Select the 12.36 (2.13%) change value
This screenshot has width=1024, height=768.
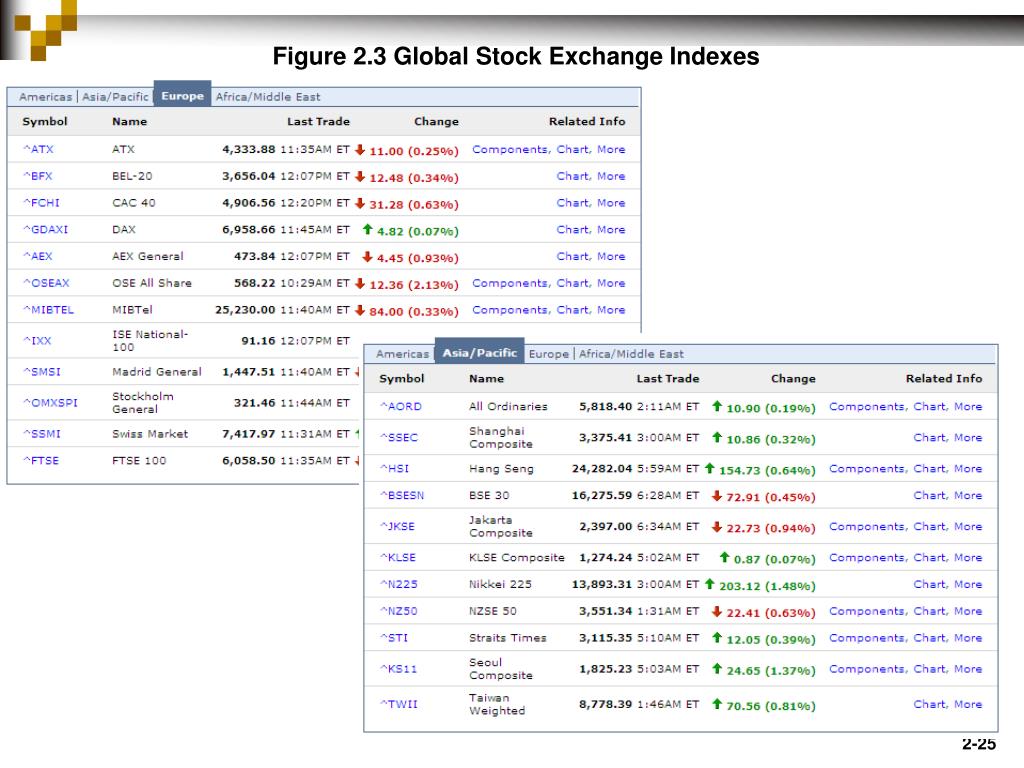point(414,285)
